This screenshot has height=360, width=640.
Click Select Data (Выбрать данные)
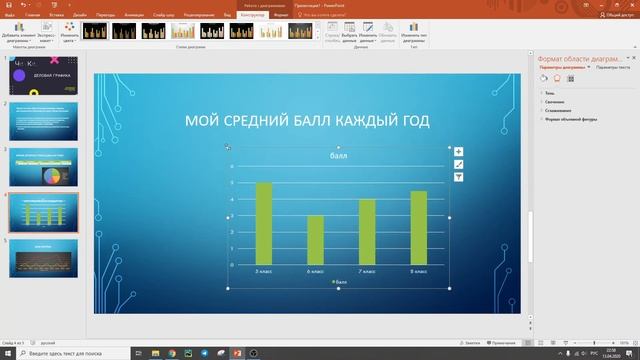(349, 33)
